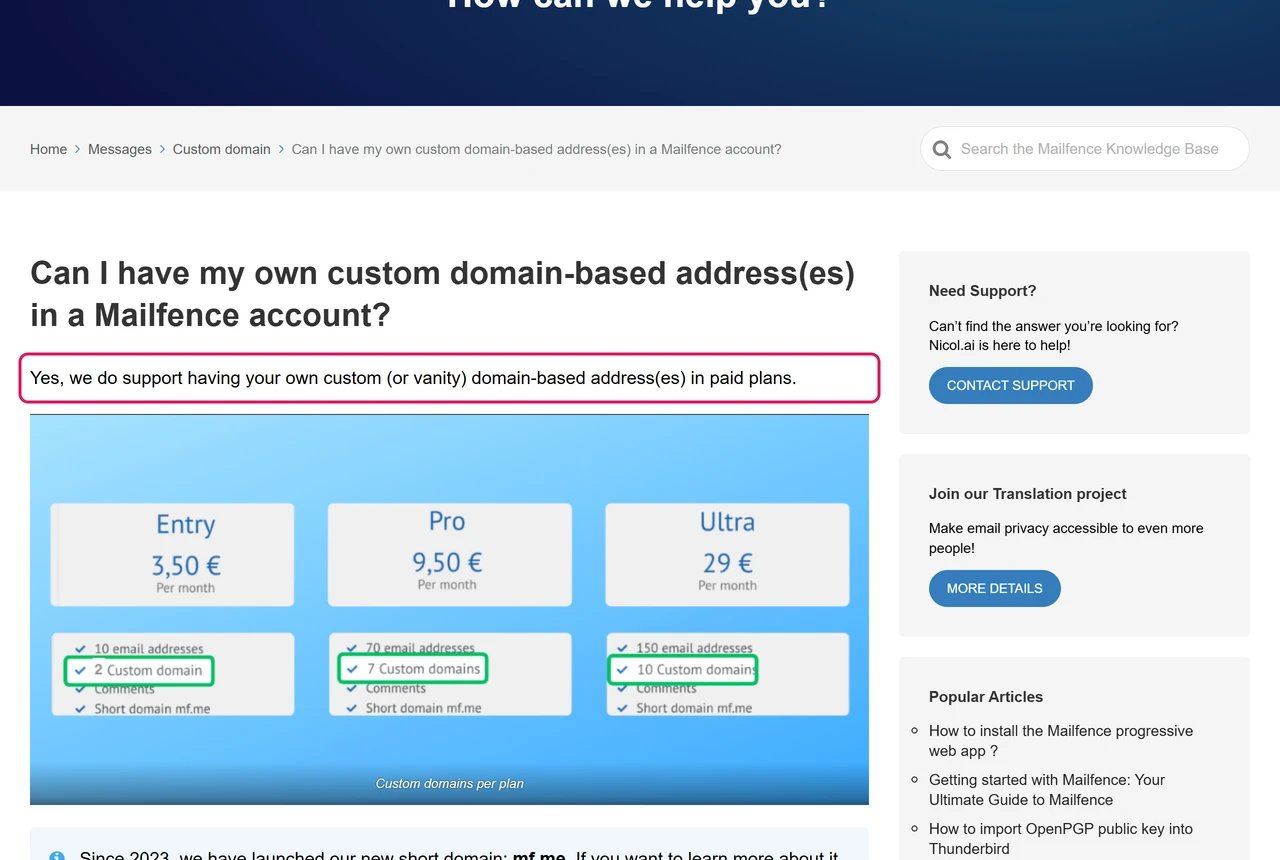
Task: Click the sentence about paid plans support
Action: click(x=413, y=378)
